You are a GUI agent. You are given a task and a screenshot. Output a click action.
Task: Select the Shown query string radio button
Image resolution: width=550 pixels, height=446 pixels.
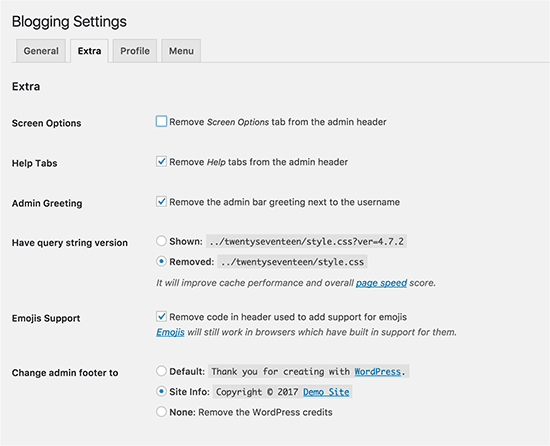tap(161, 241)
